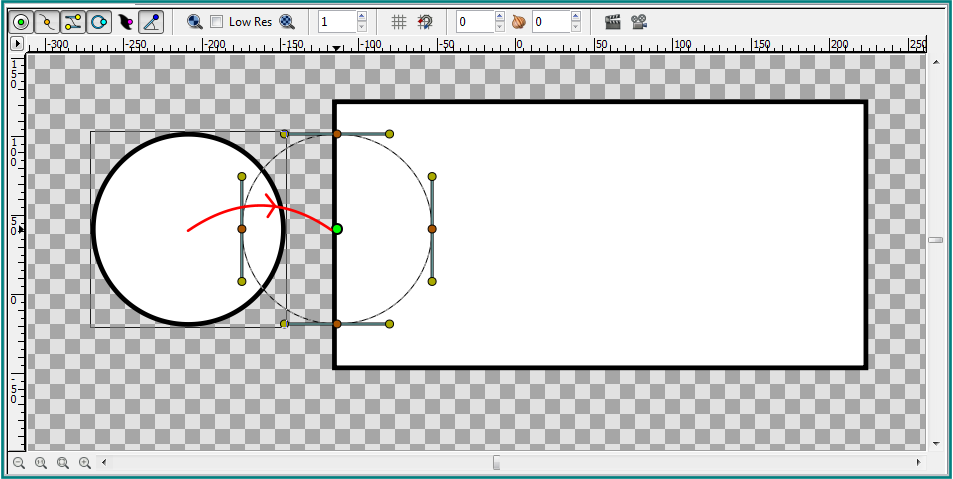
Task: Open canvas menu arrow by ruler
Action: [17, 44]
